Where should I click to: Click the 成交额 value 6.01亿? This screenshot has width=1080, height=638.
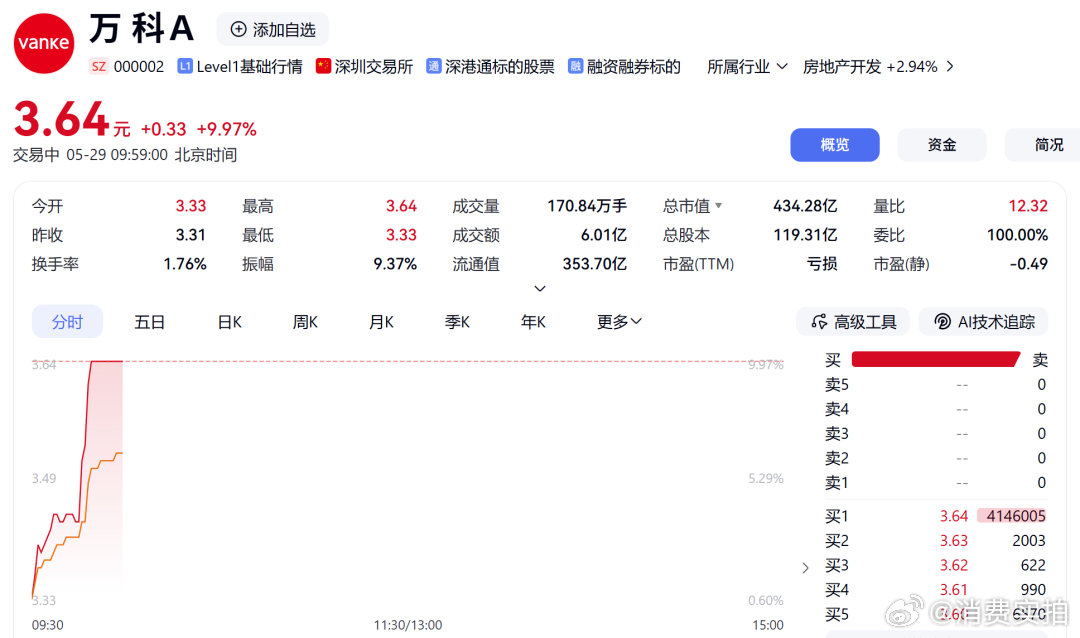click(603, 235)
